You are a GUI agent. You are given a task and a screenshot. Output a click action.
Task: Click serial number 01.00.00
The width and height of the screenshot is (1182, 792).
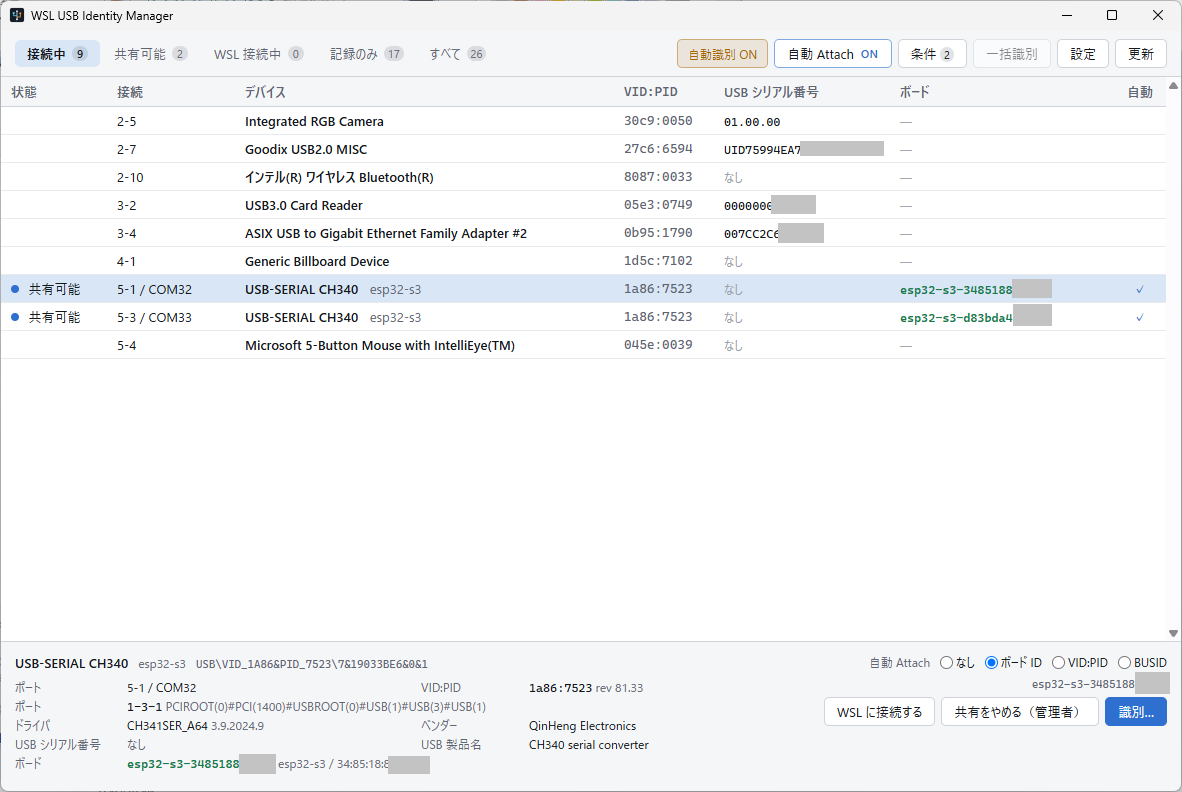tap(752, 121)
